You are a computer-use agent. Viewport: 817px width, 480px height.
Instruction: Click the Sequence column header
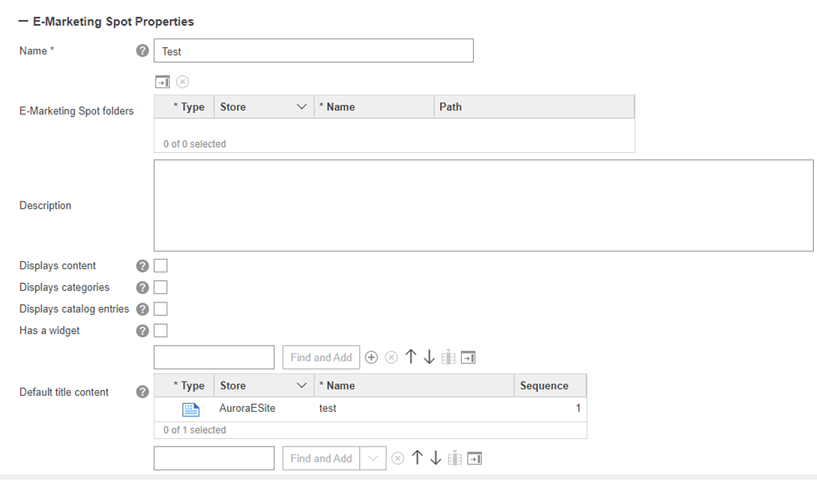click(544, 386)
